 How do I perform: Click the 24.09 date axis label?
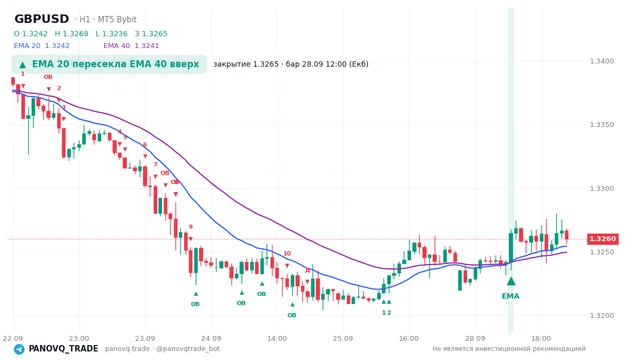click(x=211, y=338)
